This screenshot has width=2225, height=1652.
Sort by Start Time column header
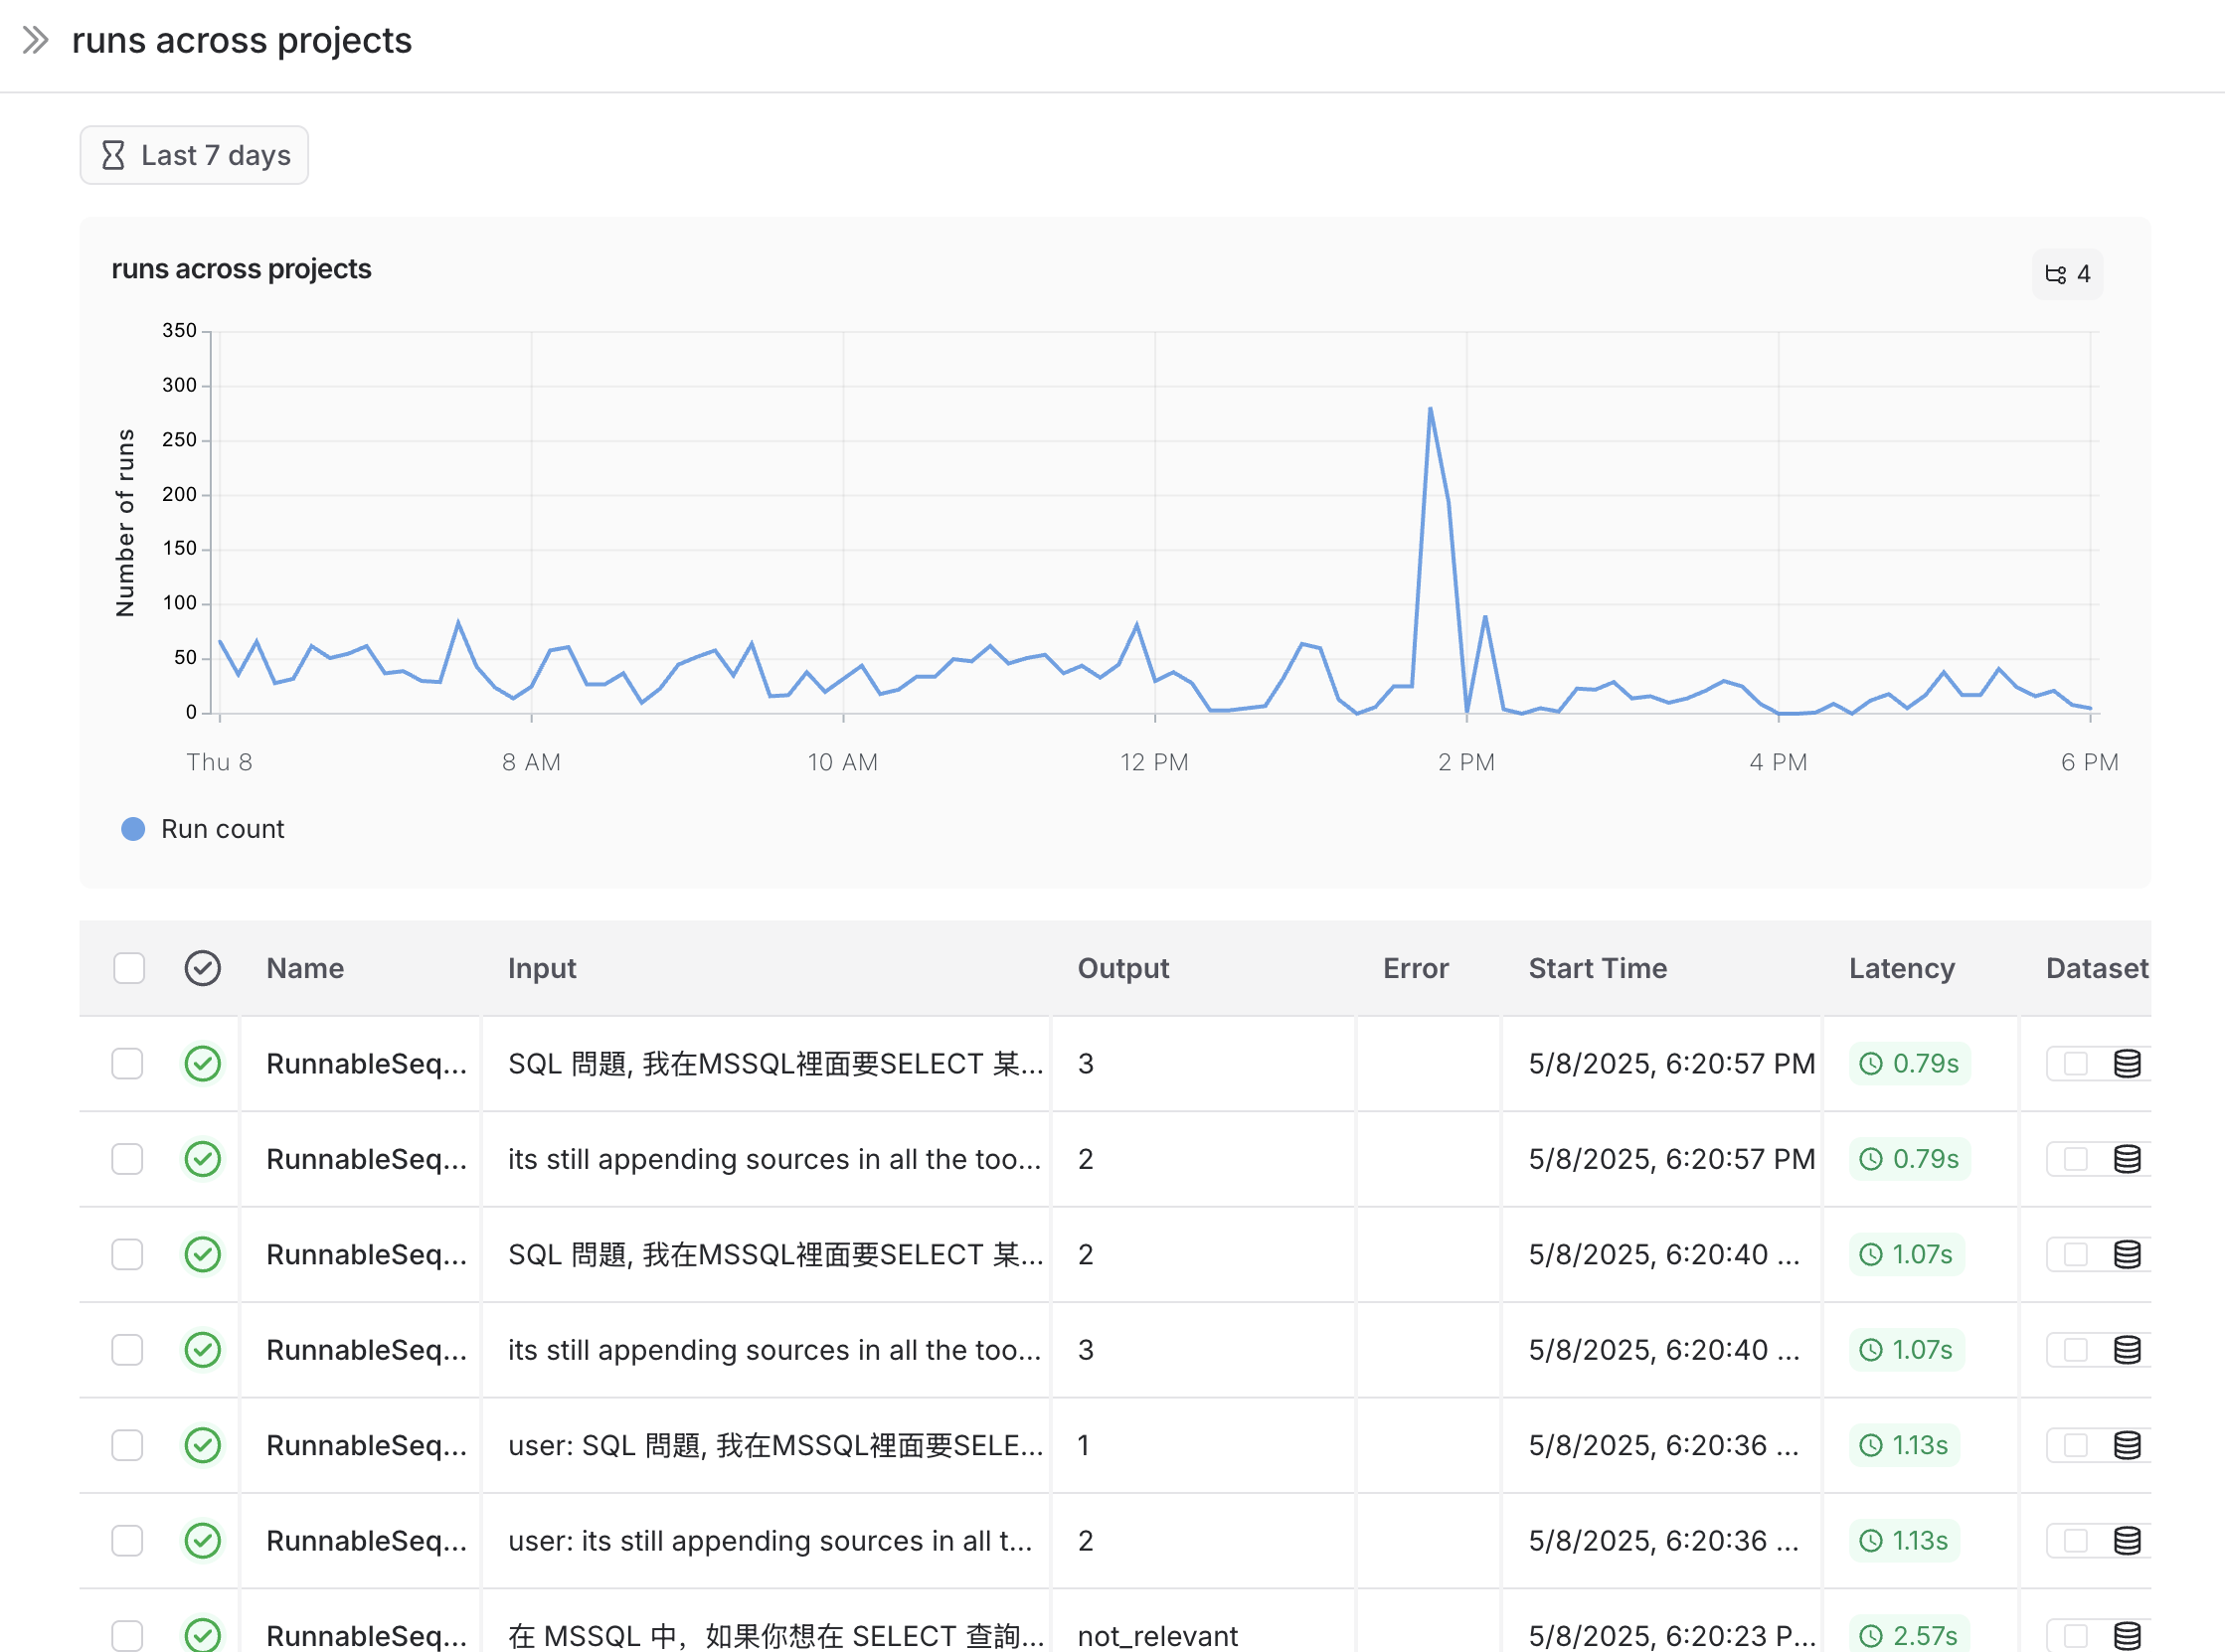(x=1597, y=968)
